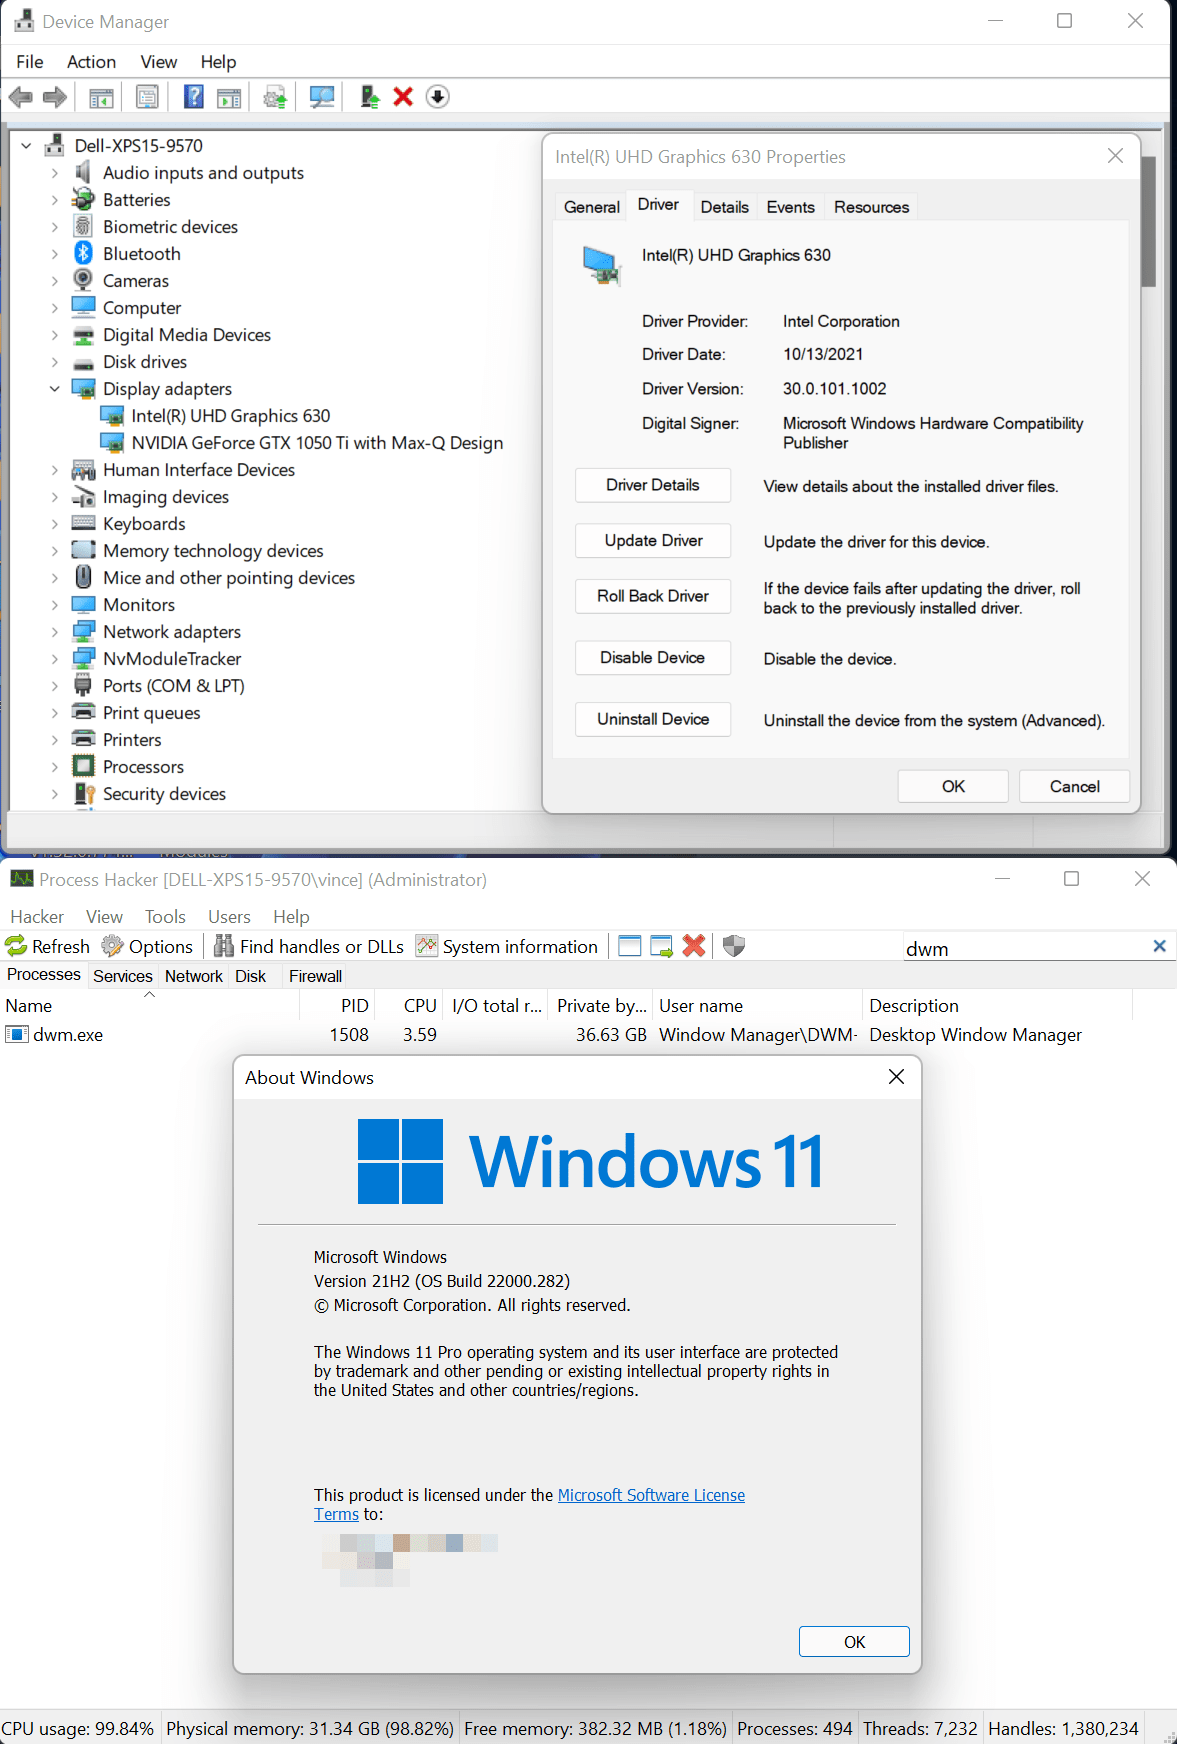Switch to the Firewall tab
Image resolution: width=1177 pixels, height=1744 pixels.
tap(315, 976)
